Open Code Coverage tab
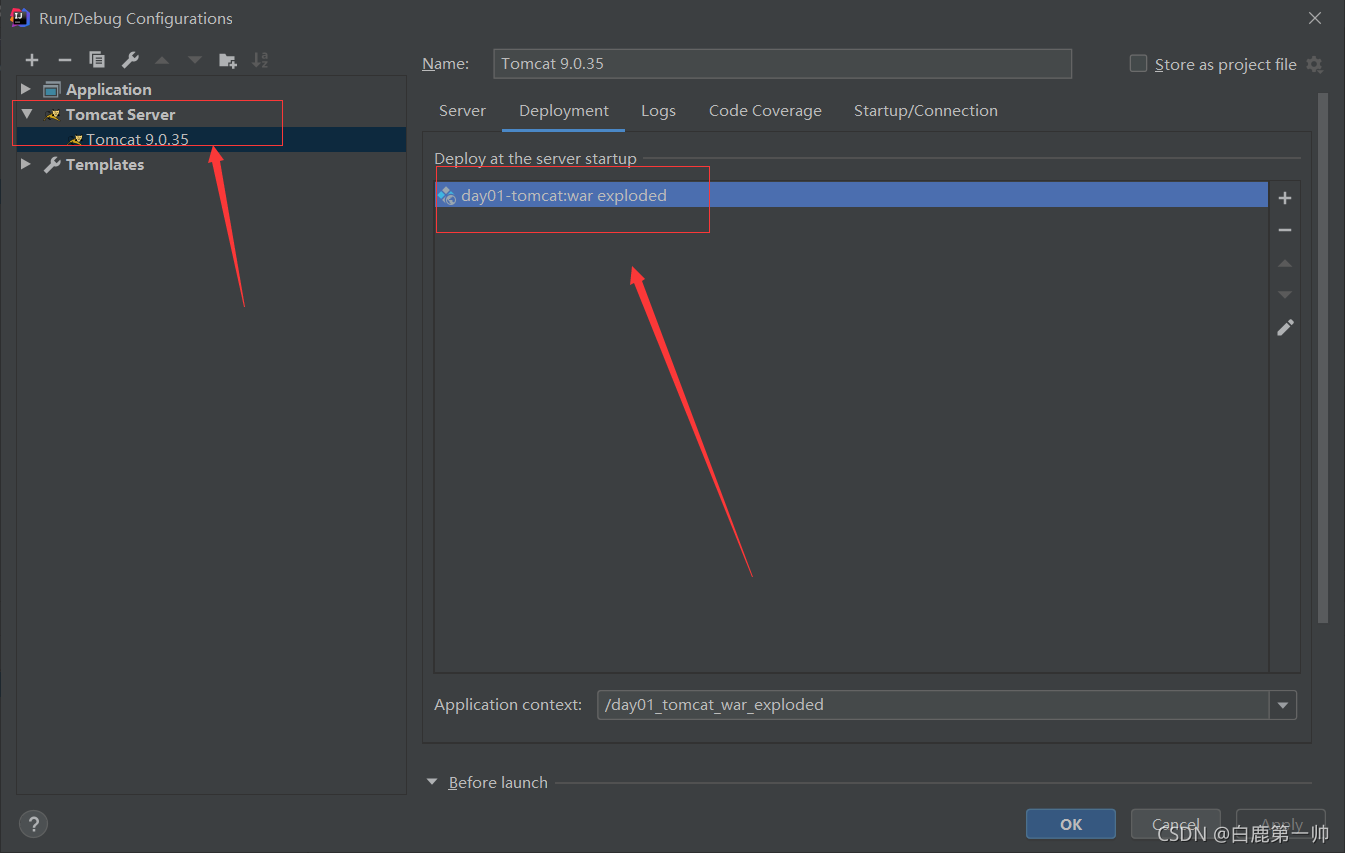 click(765, 111)
